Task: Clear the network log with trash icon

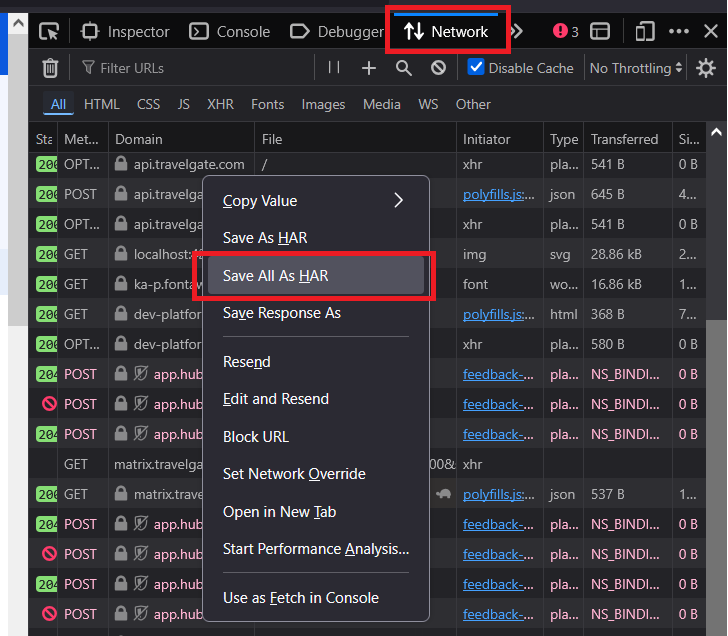Action: [50, 68]
